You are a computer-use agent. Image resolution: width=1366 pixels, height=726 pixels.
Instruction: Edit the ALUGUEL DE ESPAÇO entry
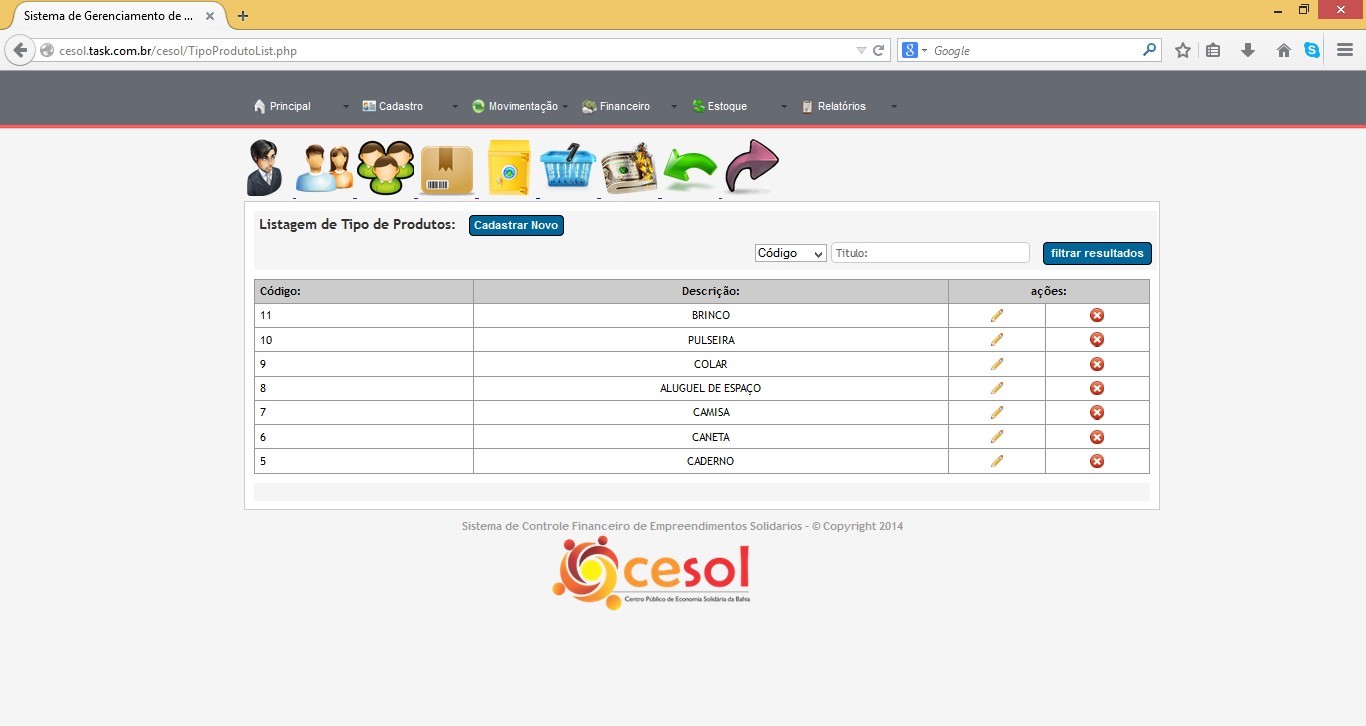(x=997, y=388)
